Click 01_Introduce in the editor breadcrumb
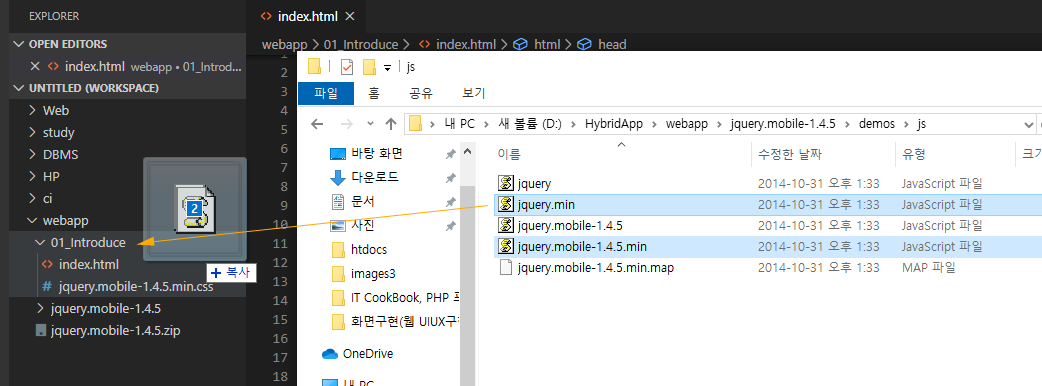The height and width of the screenshot is (386, 1042). pos(361,45)
